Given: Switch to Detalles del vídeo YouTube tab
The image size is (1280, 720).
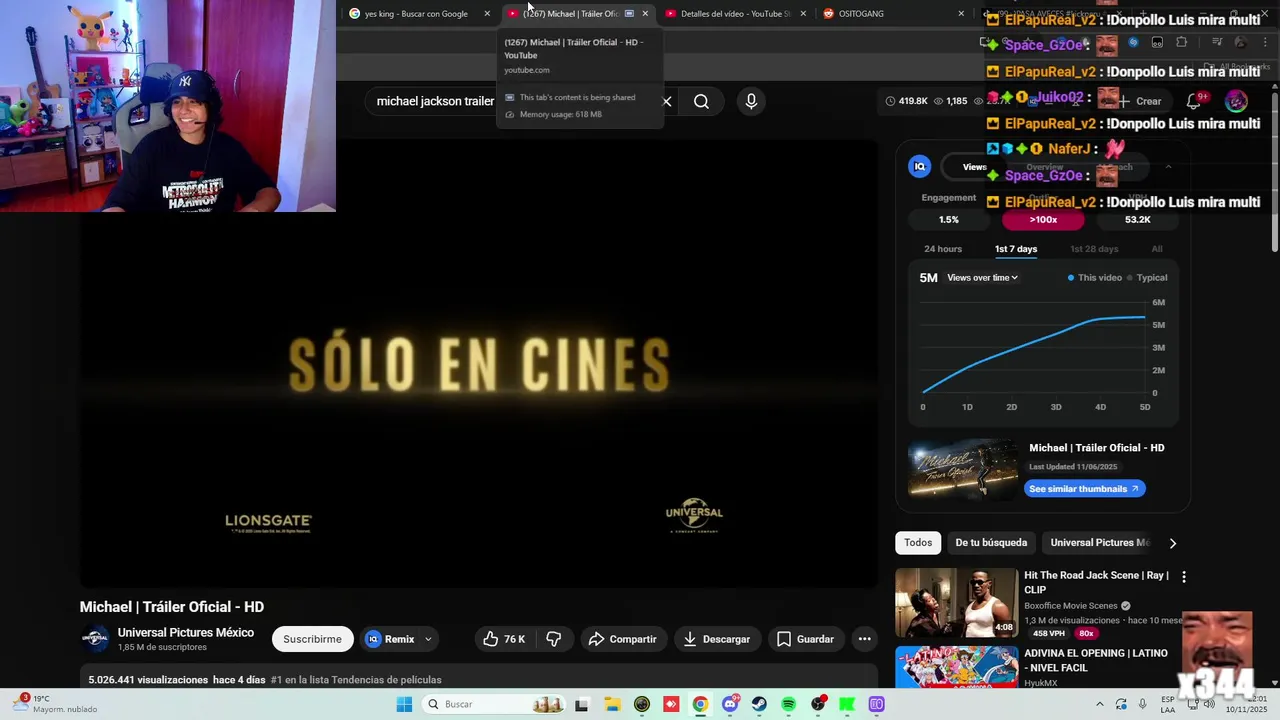Looking at the screenshot, I should point(733,14).
